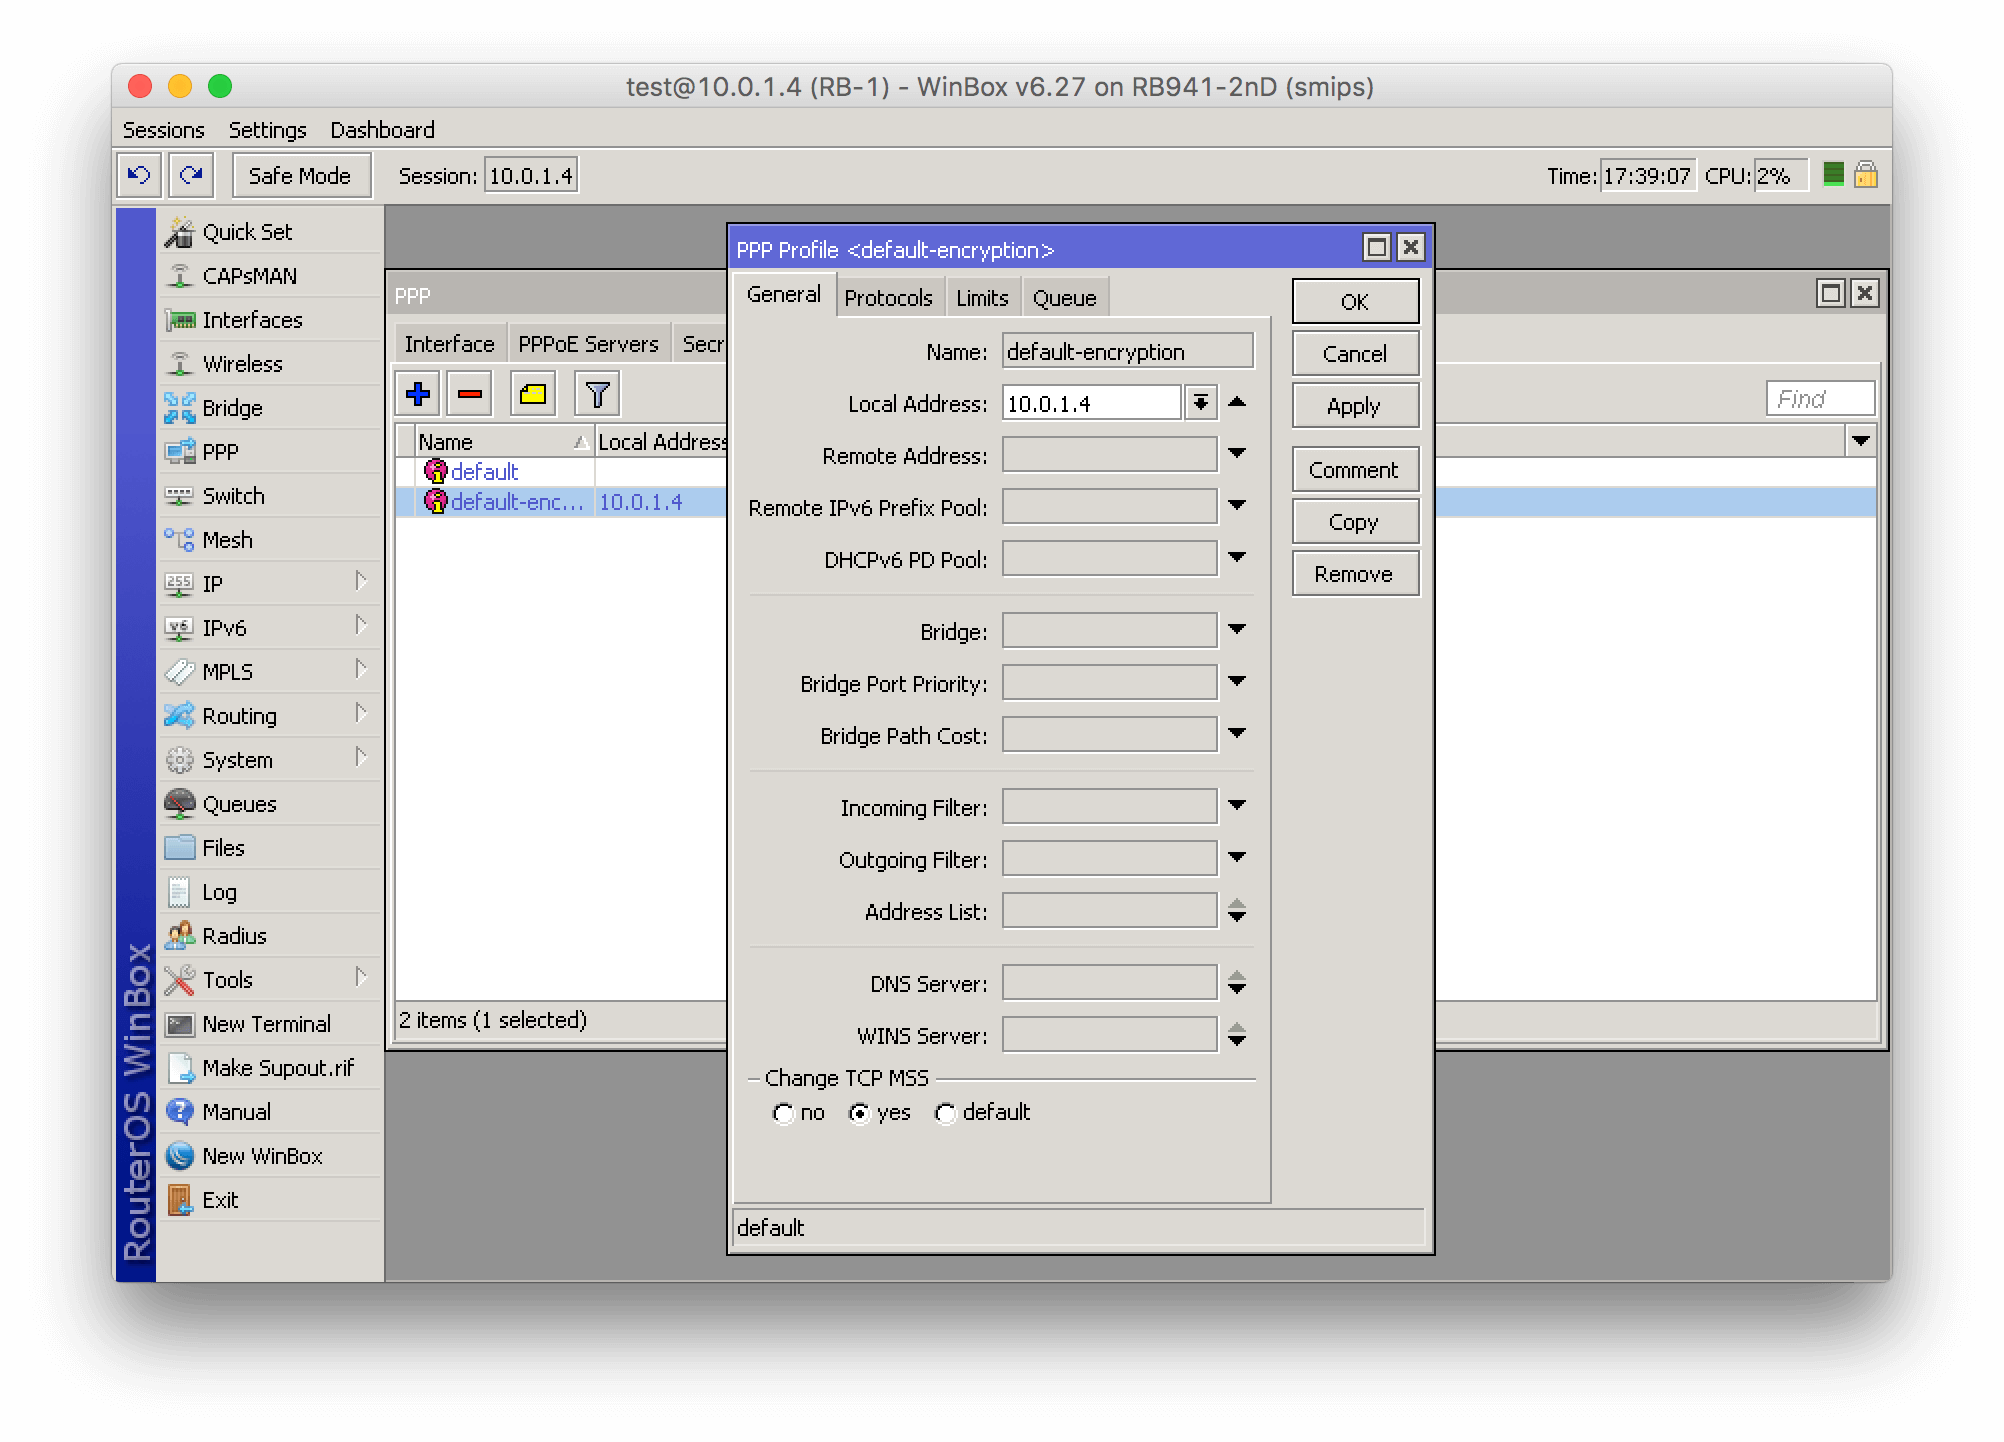Apply the PPP profile changes

tap(1354, 405)
